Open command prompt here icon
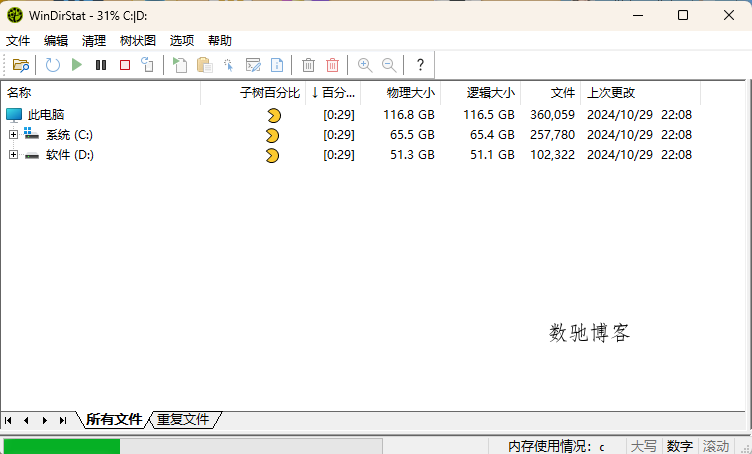Image resolution: width=752 pixels, height=454 pixels. (x=253, y=65)
